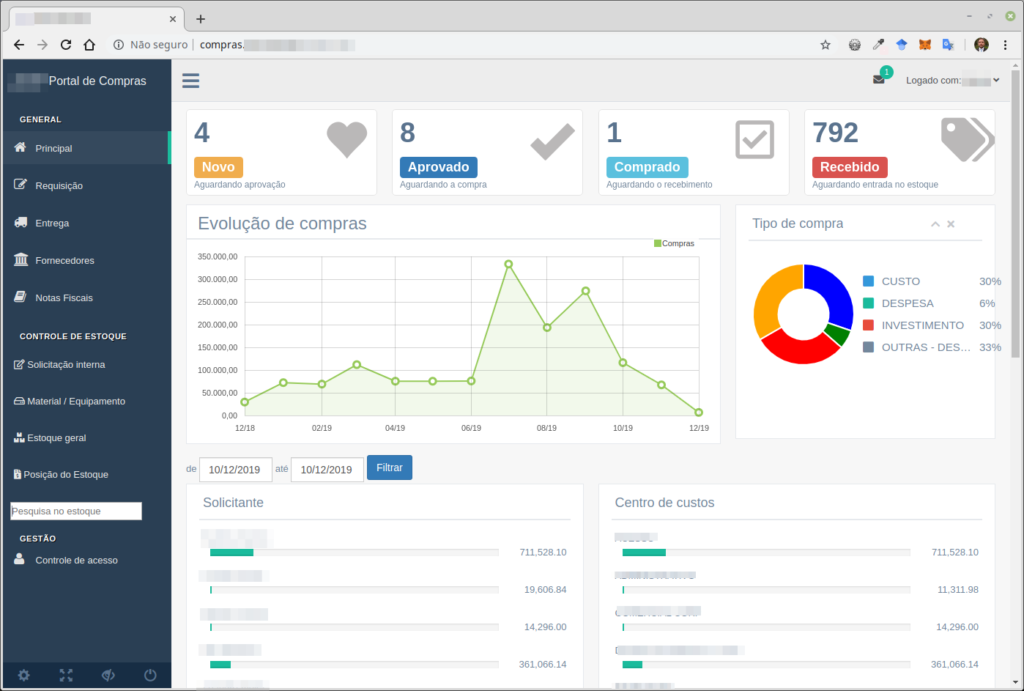Click the blue CUSTO legend swatch

tap(868, 282)
